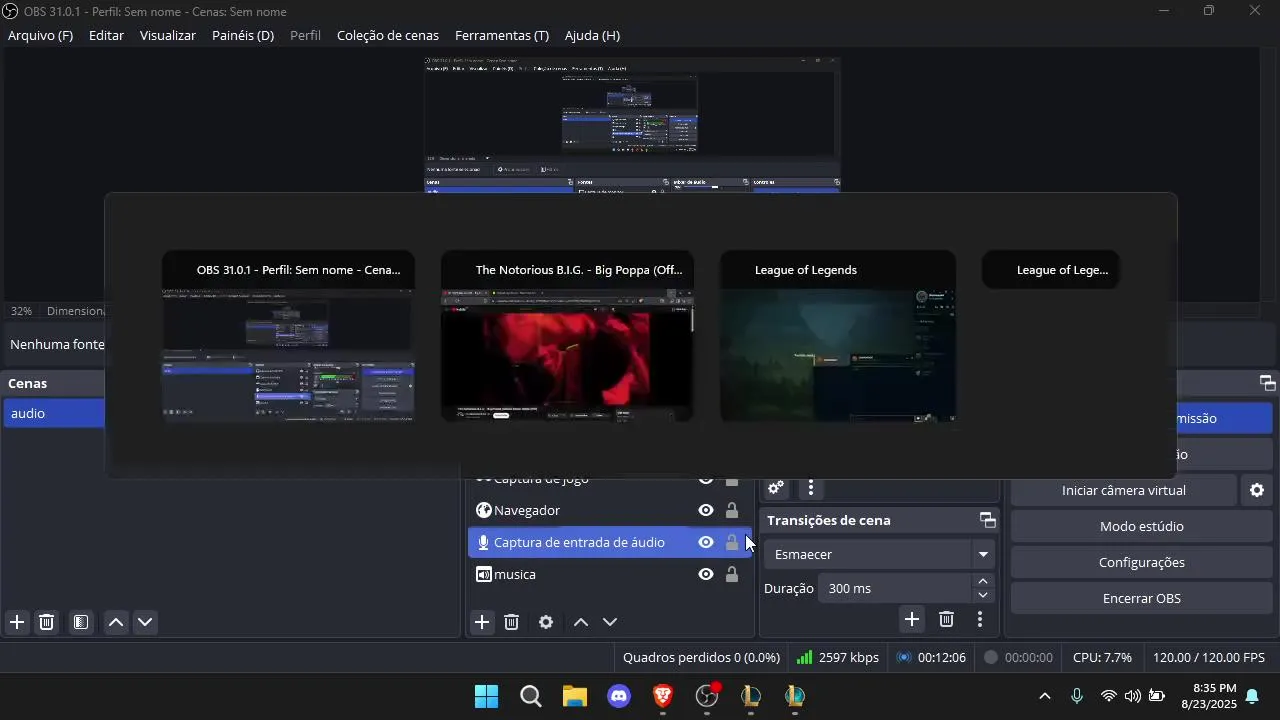Select the audio scene
Viewport: 1280px width, 720px height.
click(x=55, y=413)
